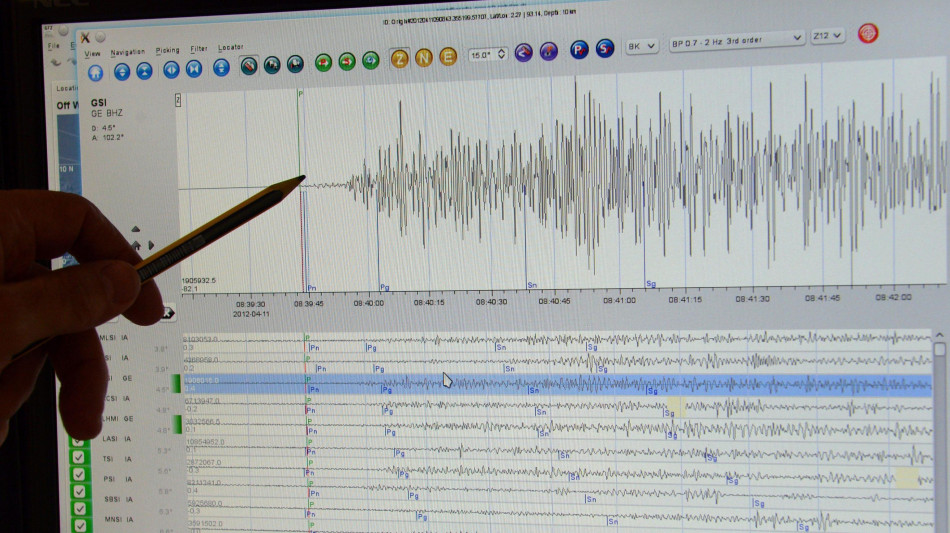Select the orange E component button
Viewport: 950px width, 533px height.
click(x=448, y=56)
